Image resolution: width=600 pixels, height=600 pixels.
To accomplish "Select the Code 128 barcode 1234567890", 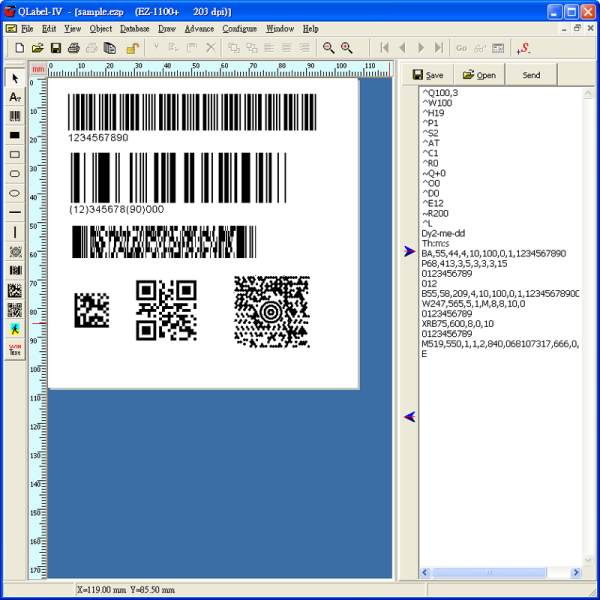I will tap(192, 118).
